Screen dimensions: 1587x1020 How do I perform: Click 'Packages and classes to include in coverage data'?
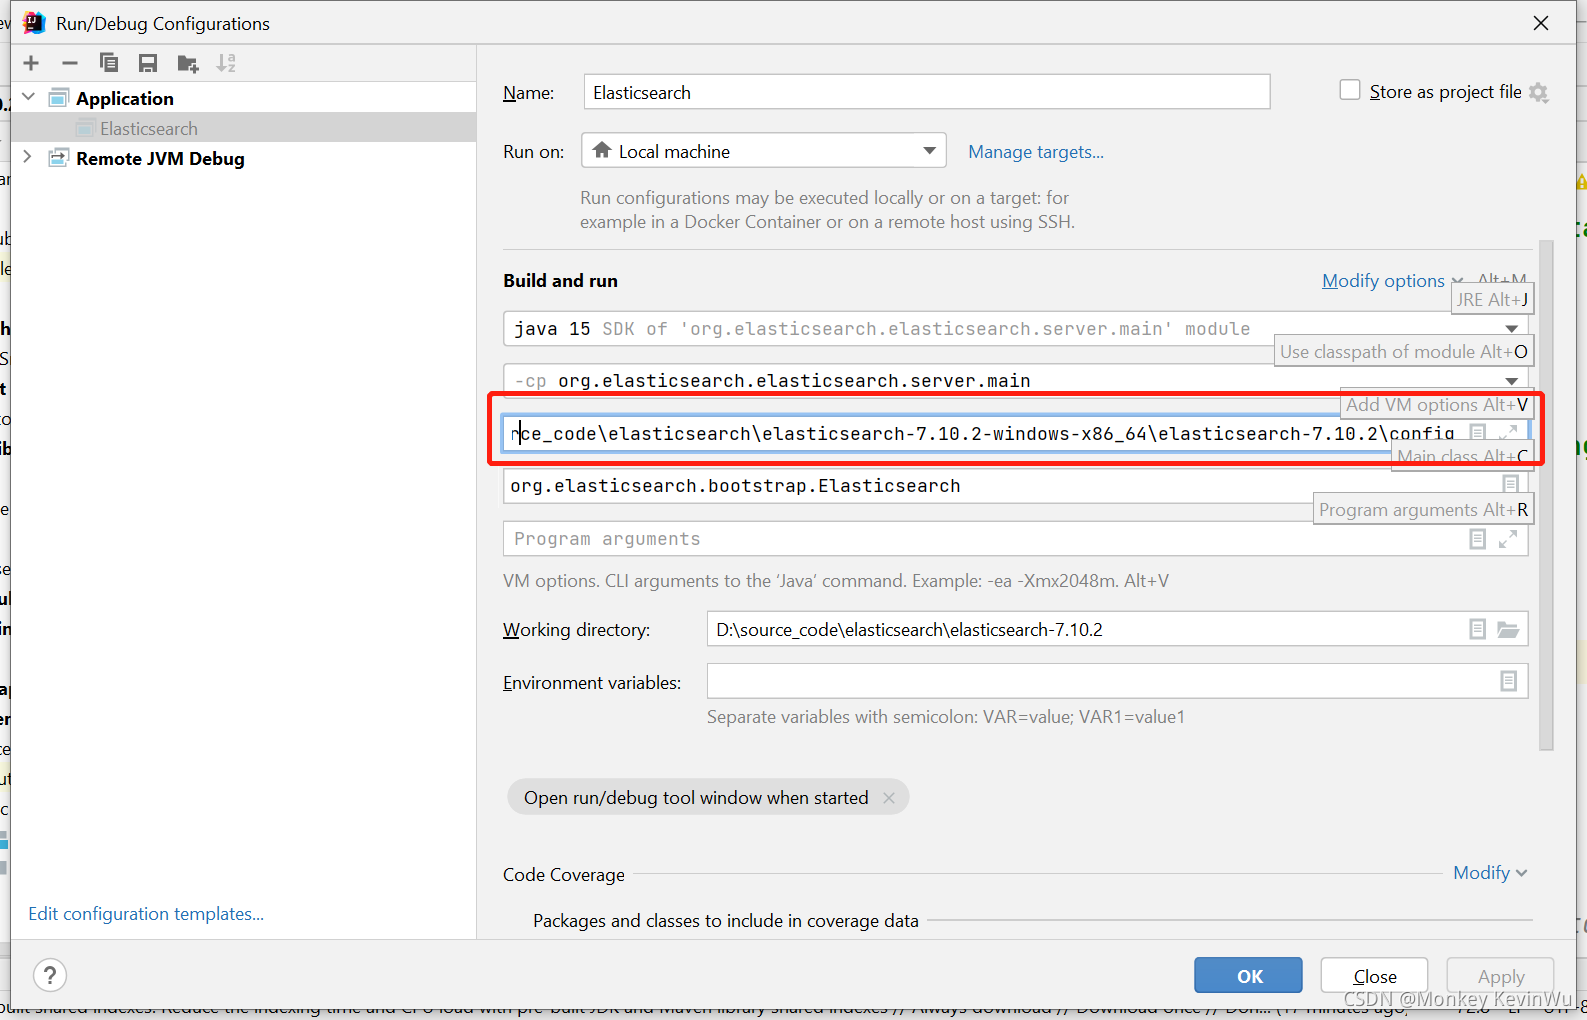(725, 920)
